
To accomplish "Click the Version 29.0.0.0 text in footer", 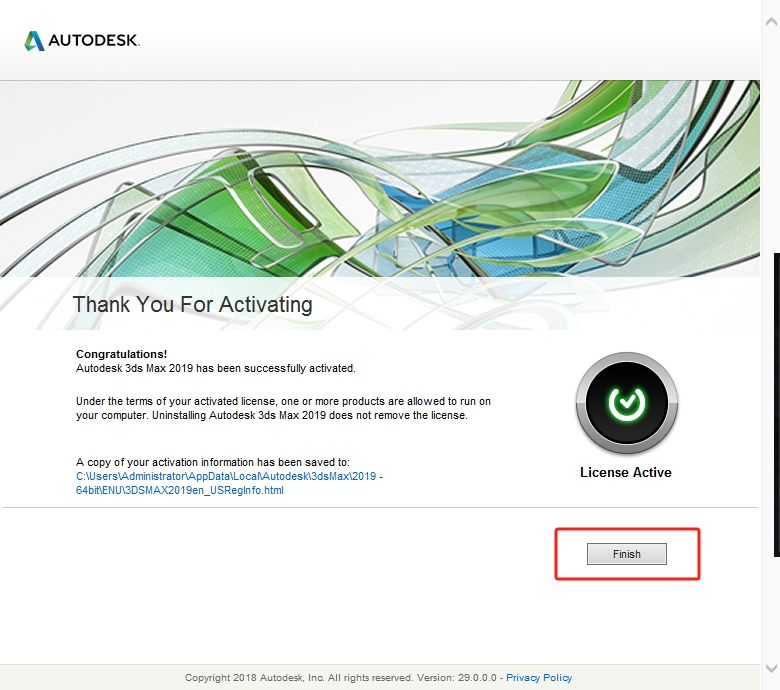I will click(464, 678).
